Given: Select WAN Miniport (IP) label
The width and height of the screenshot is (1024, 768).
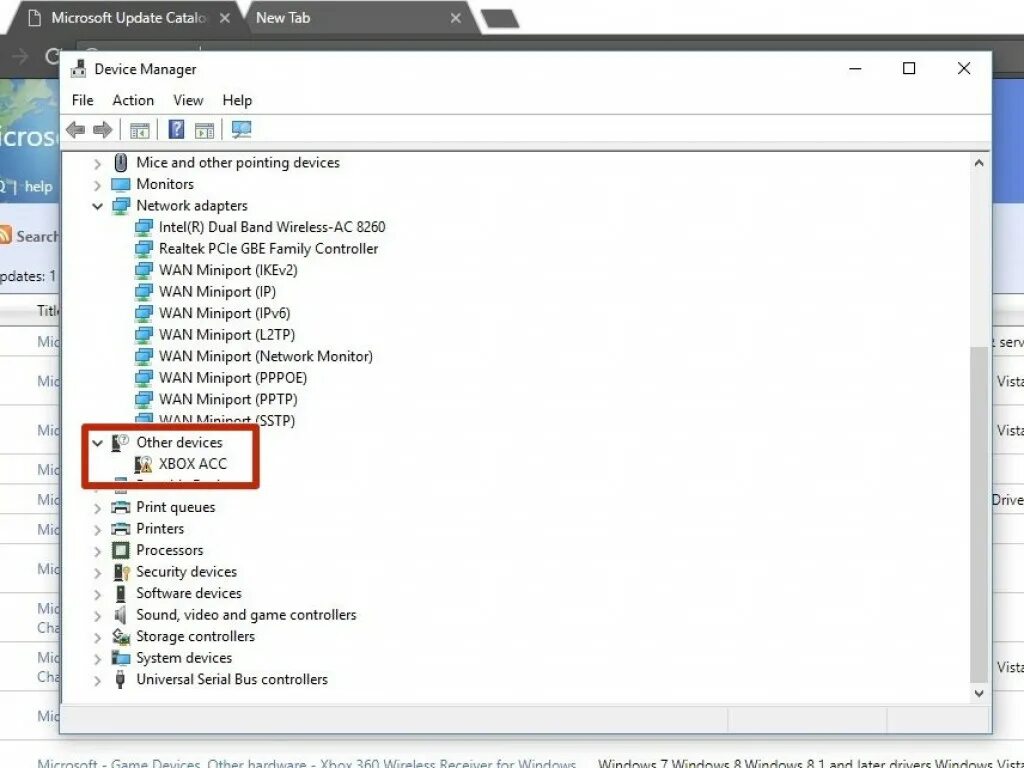Looking at the screenshot, I should click(217, 292).
